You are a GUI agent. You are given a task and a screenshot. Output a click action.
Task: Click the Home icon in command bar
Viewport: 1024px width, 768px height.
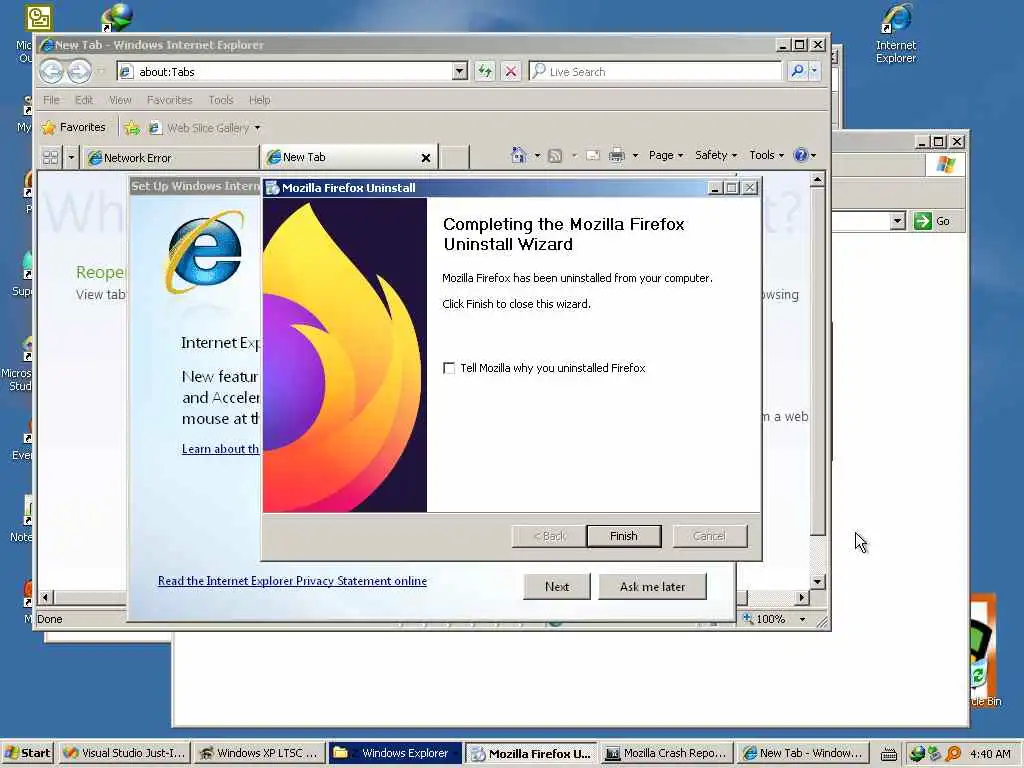(x=519, y=155)
